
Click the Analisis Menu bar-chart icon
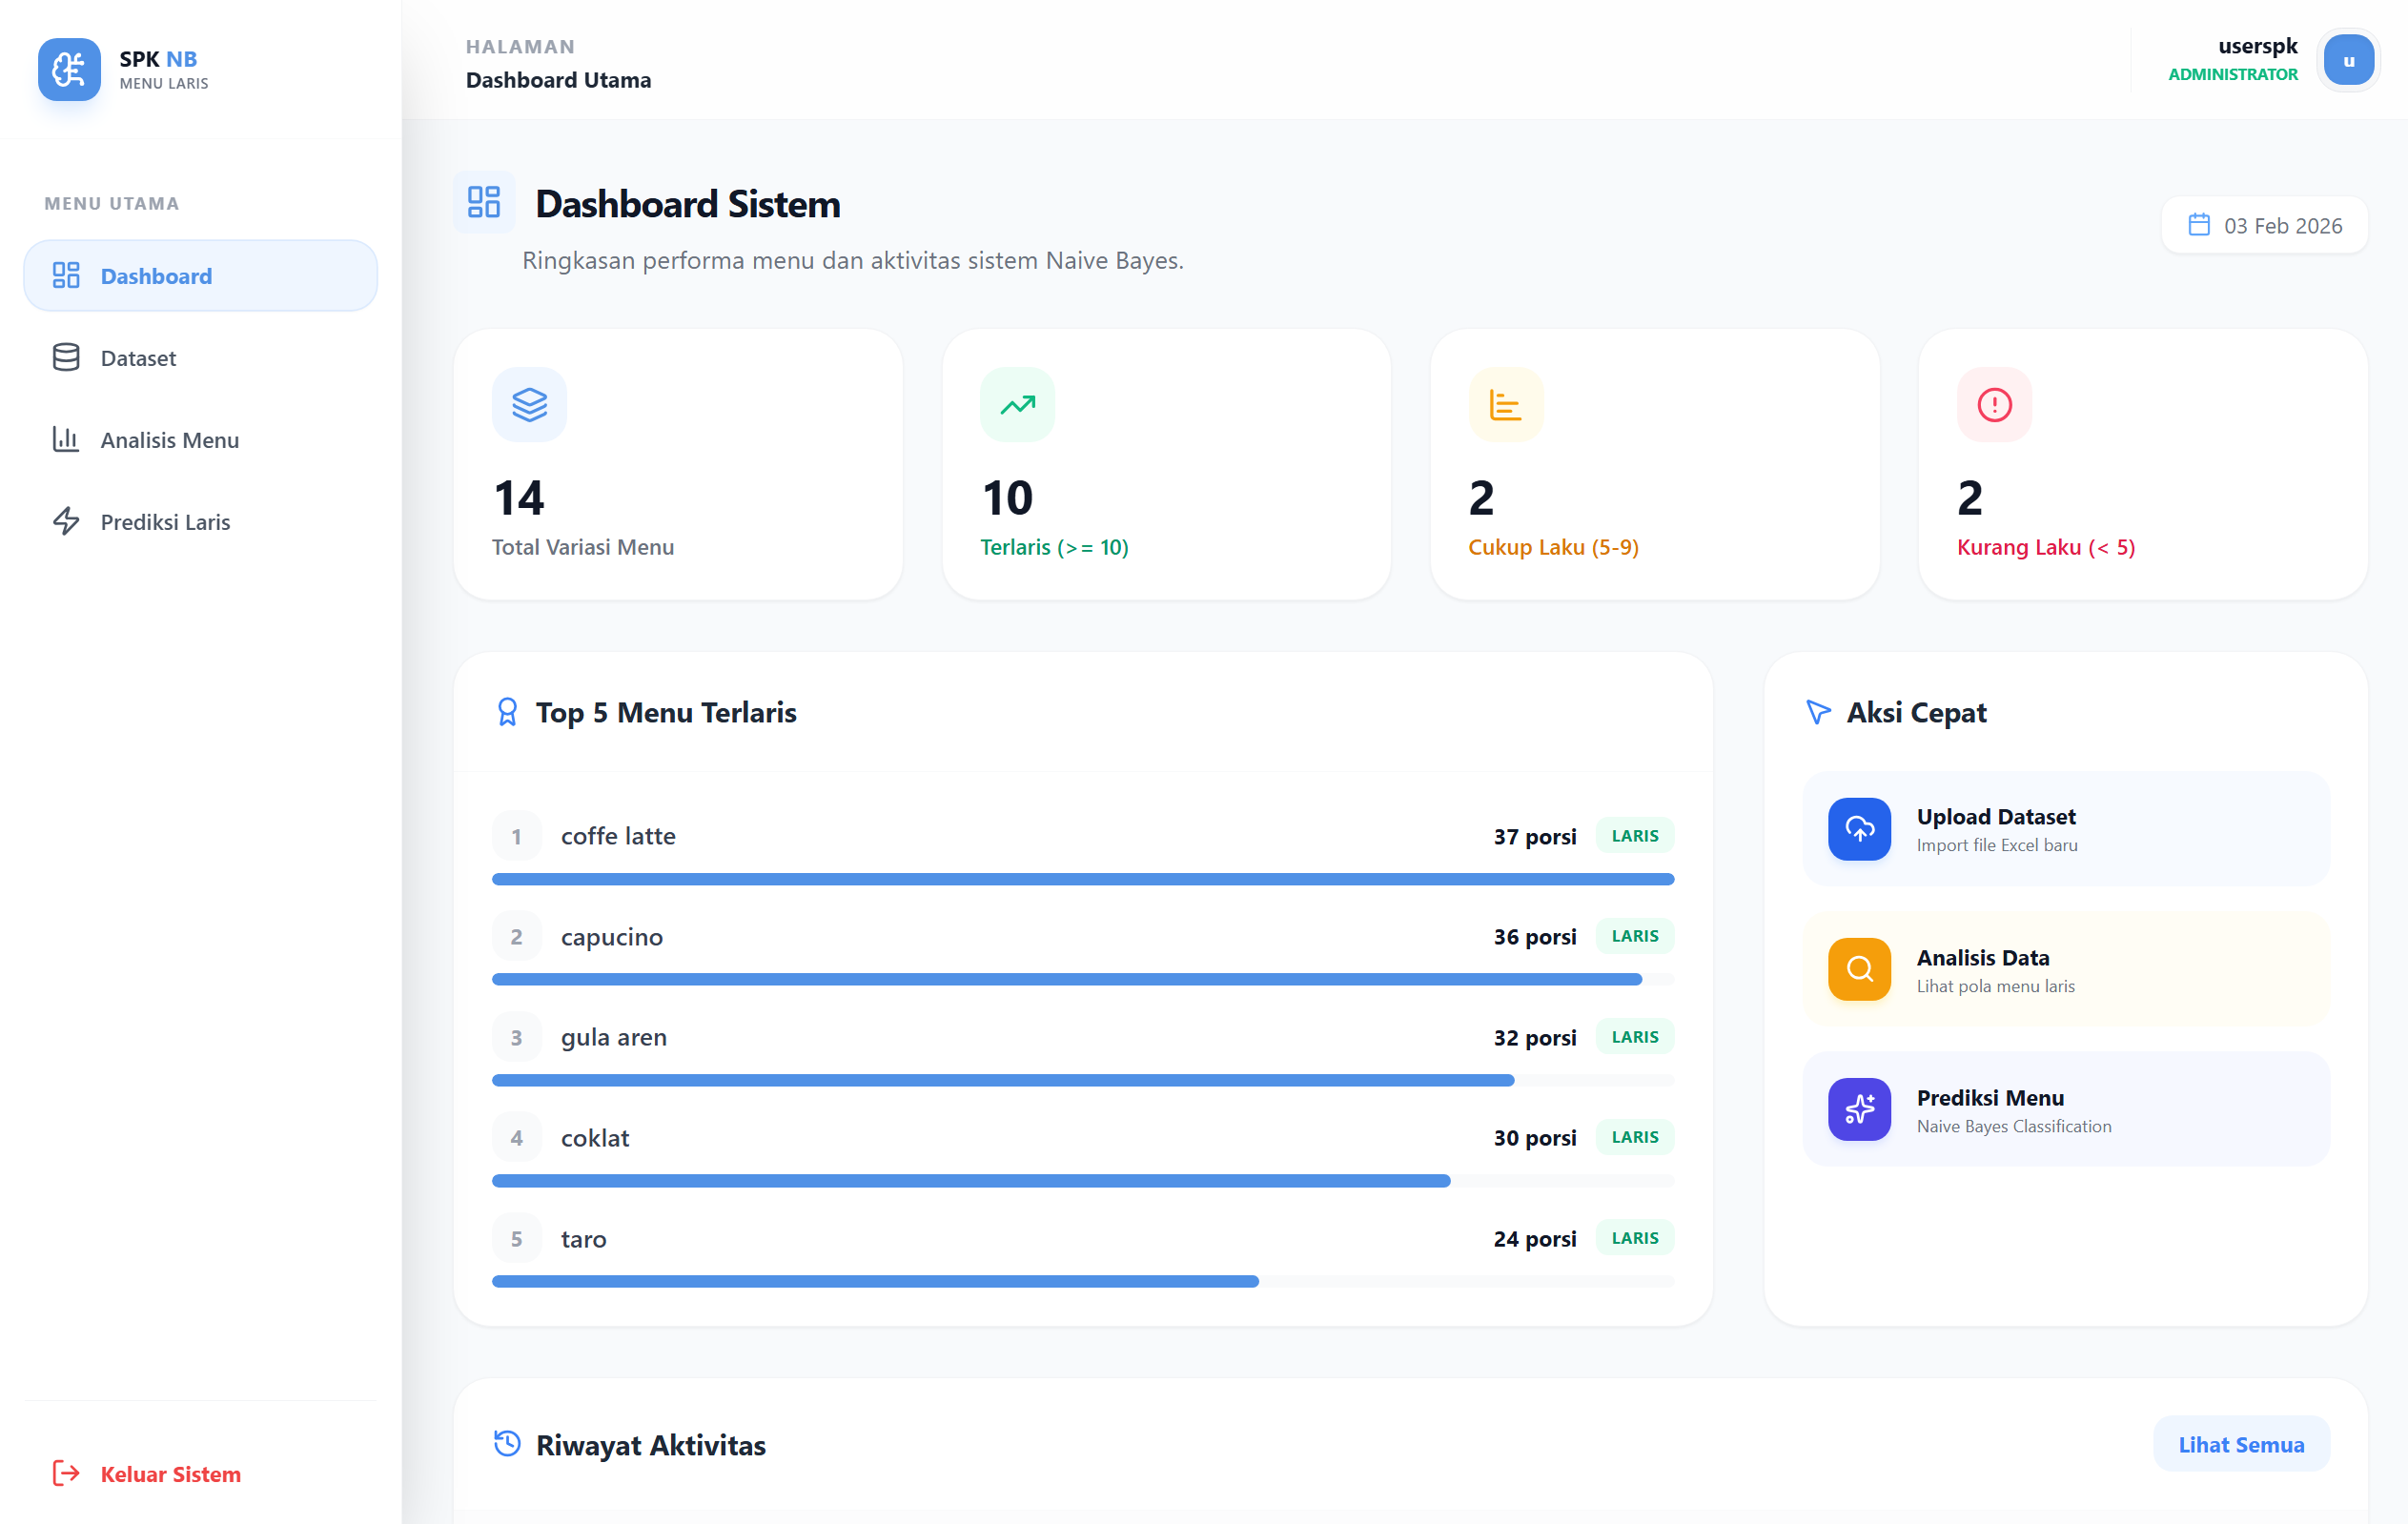tap(66, 439)
